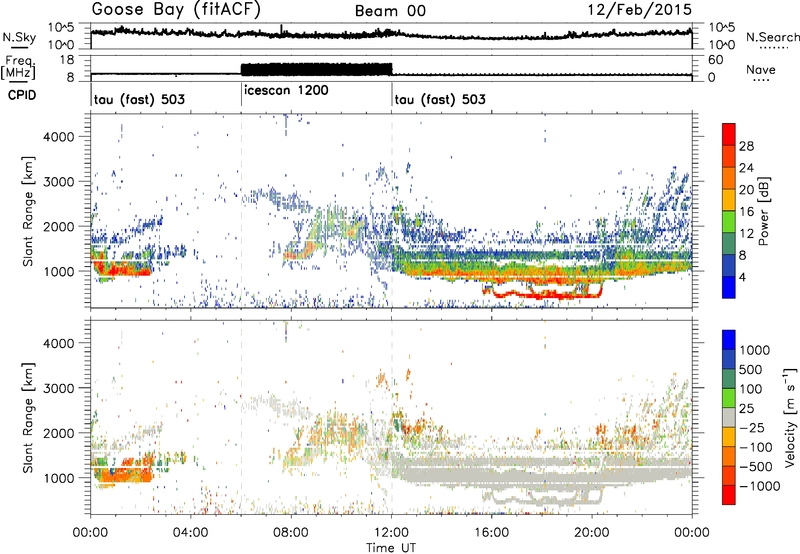Image resolution: width=800 pixels, height=554 pixels.
Task: Click the '4' tick on the power colorbar
Action: coord(742,277)
